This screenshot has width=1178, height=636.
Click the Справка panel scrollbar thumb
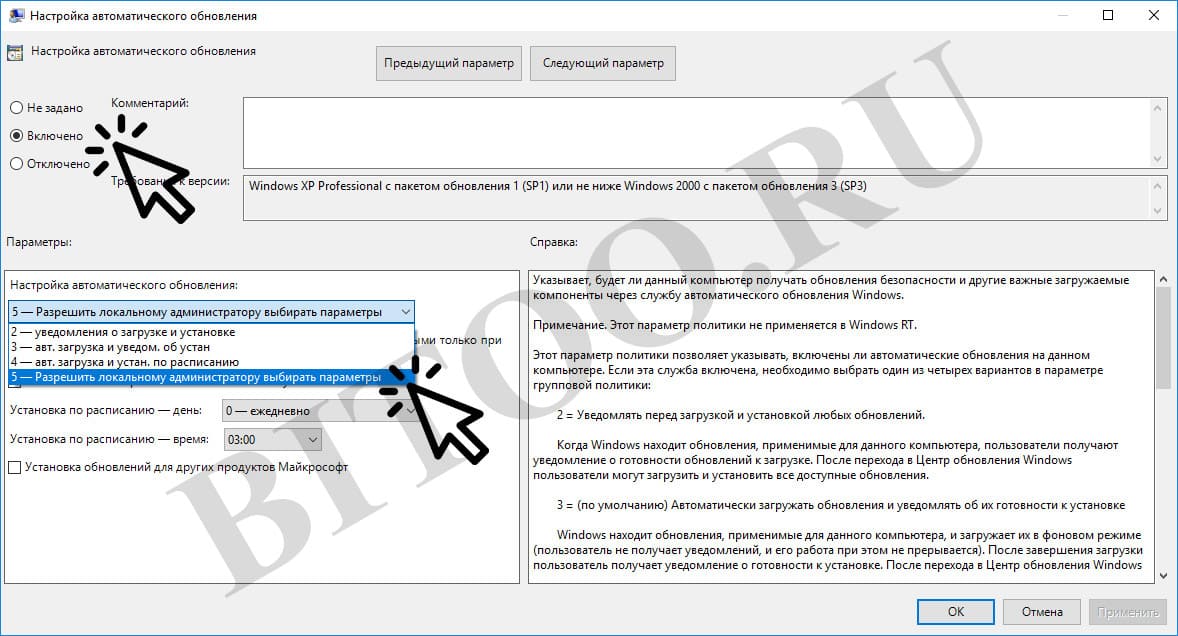pos(1162,335)
